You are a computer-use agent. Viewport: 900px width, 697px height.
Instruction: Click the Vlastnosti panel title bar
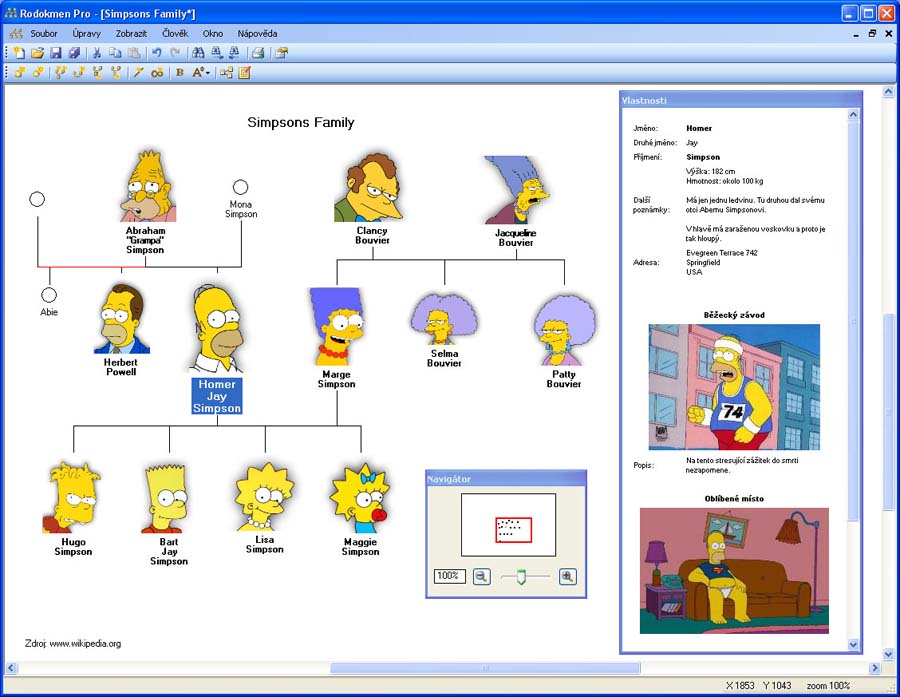tap(741, 100)
